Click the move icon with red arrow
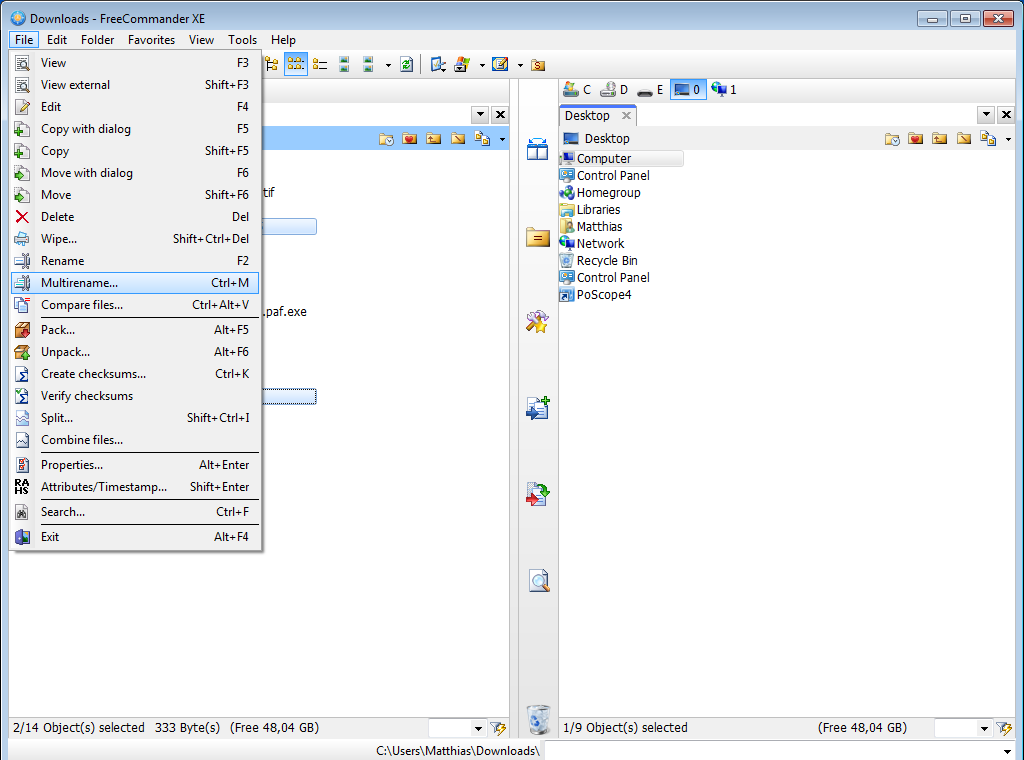 538,494
